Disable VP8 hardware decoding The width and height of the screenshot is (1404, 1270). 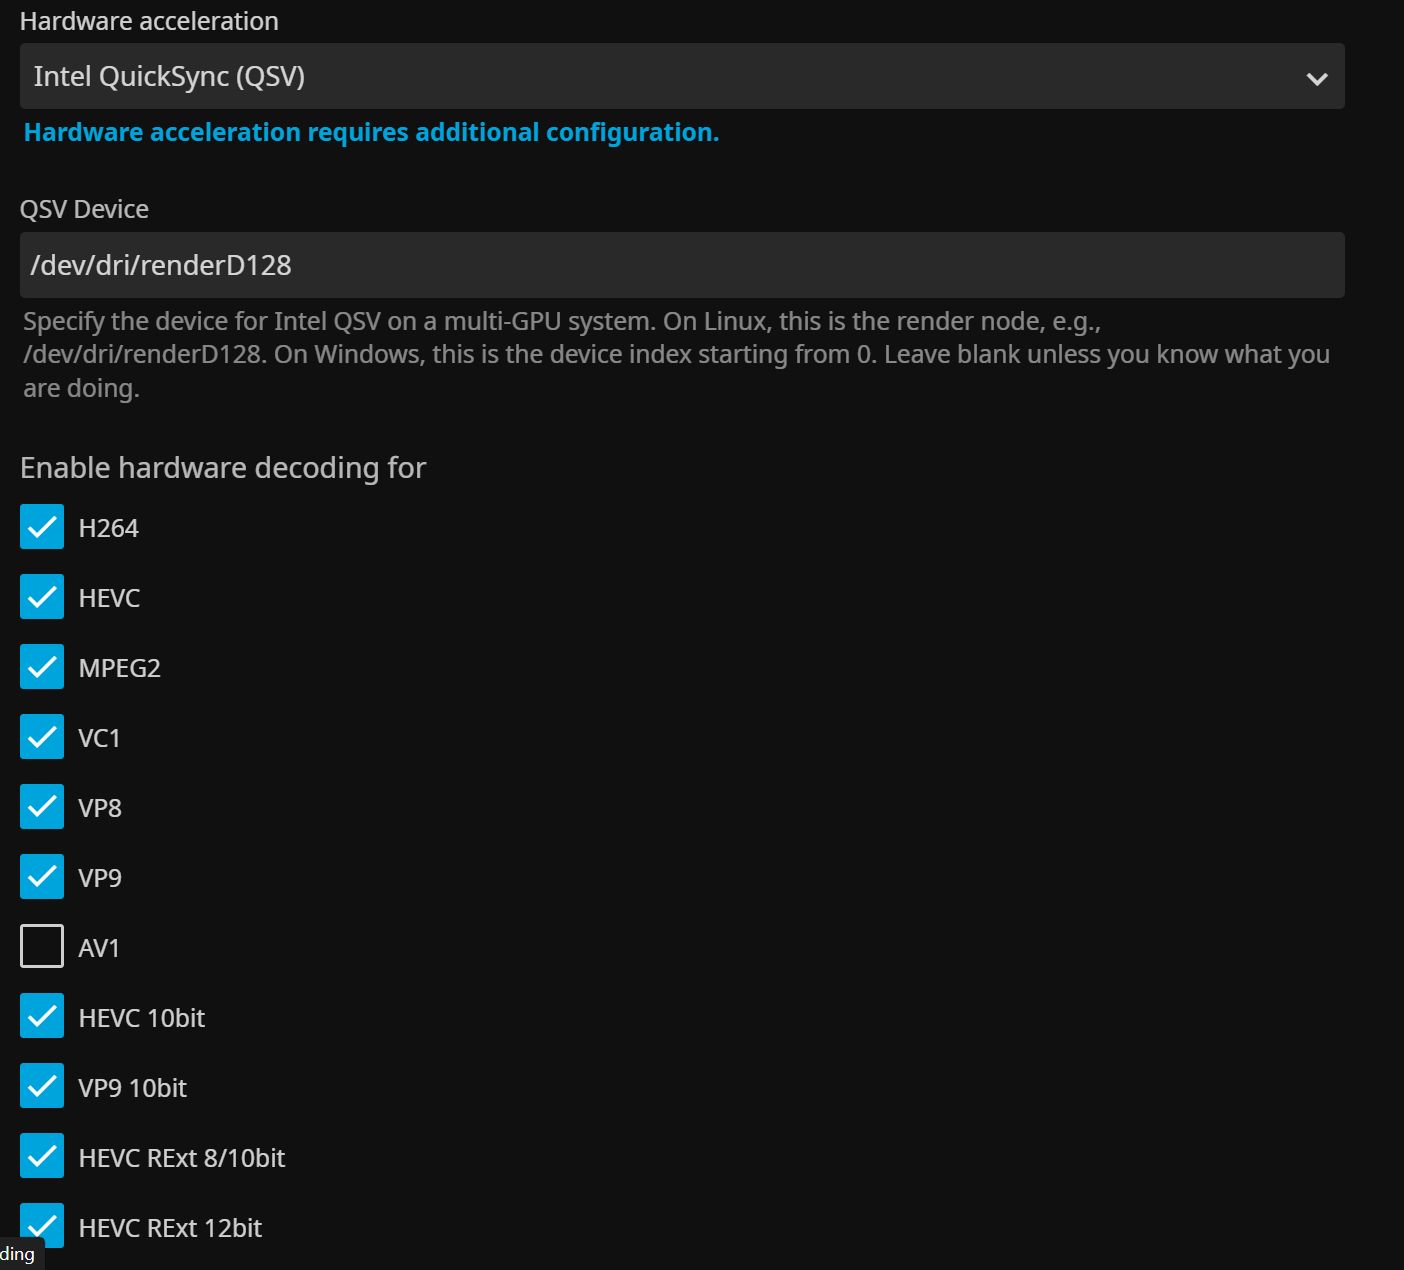[42, 807]
